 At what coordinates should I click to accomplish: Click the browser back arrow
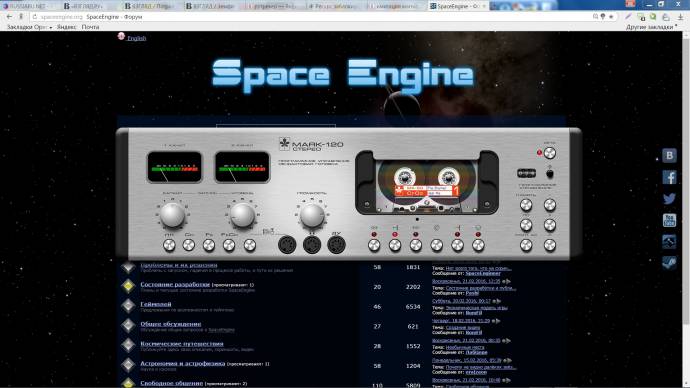click(9, 17)
